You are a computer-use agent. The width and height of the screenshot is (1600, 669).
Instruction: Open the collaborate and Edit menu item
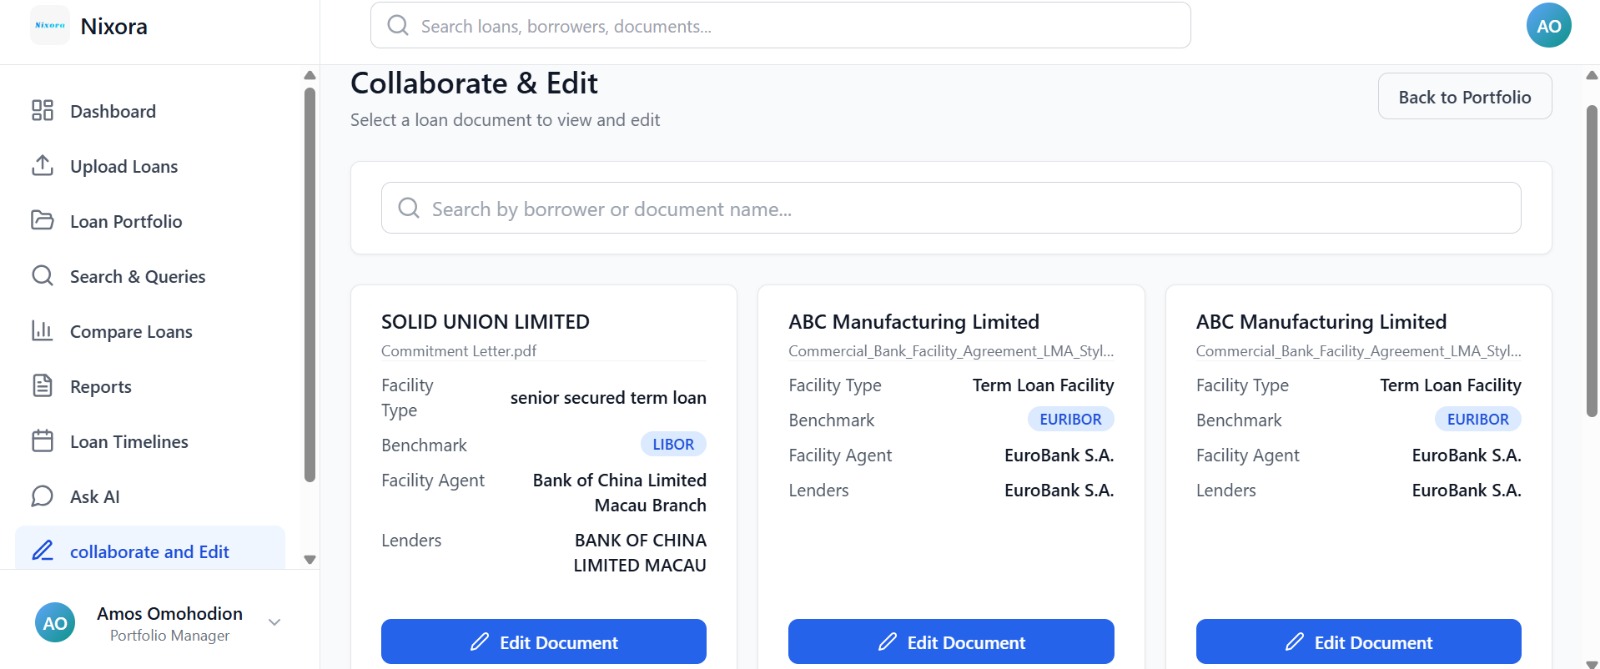coord(149,551)
